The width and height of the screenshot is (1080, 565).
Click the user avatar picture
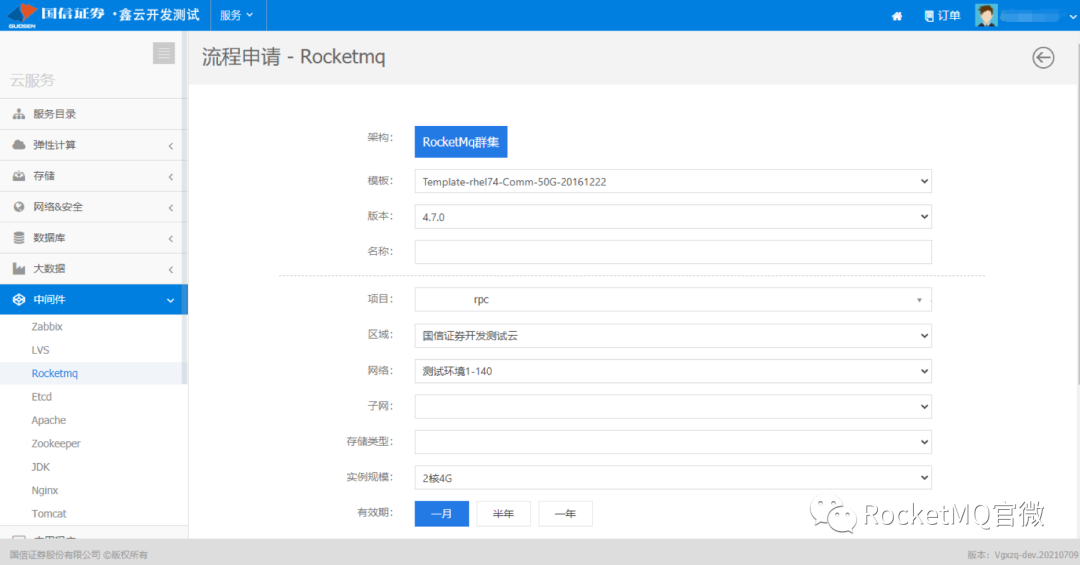coord(986,15)
